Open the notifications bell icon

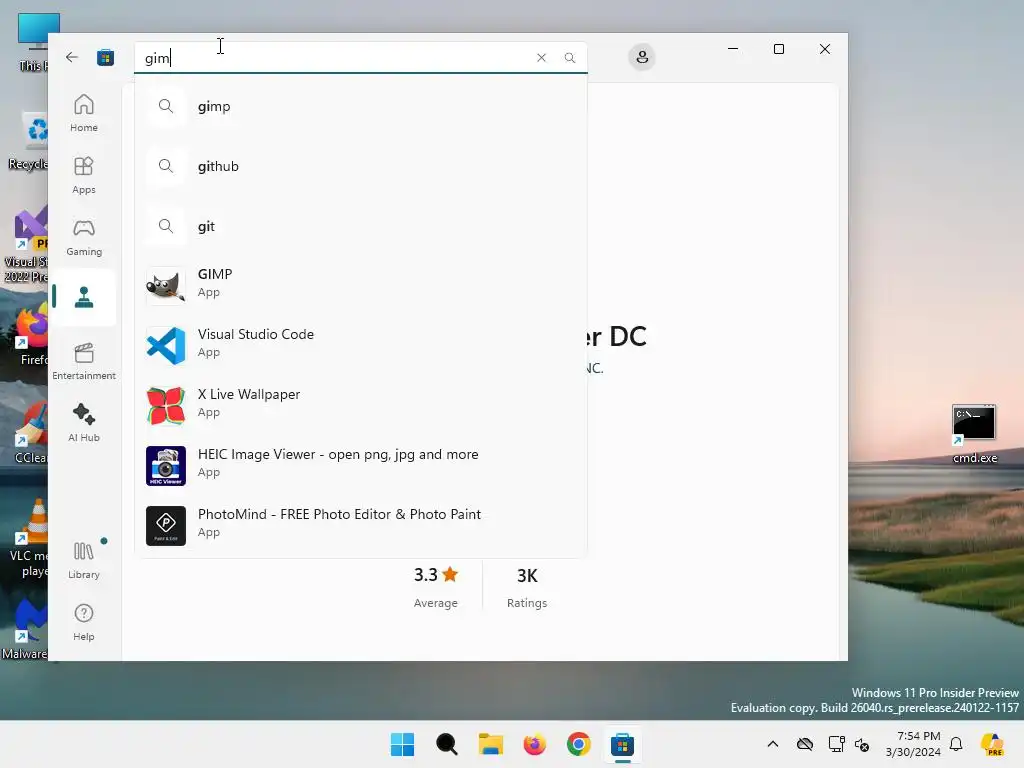pyautogui.click(x=956, y=744)
